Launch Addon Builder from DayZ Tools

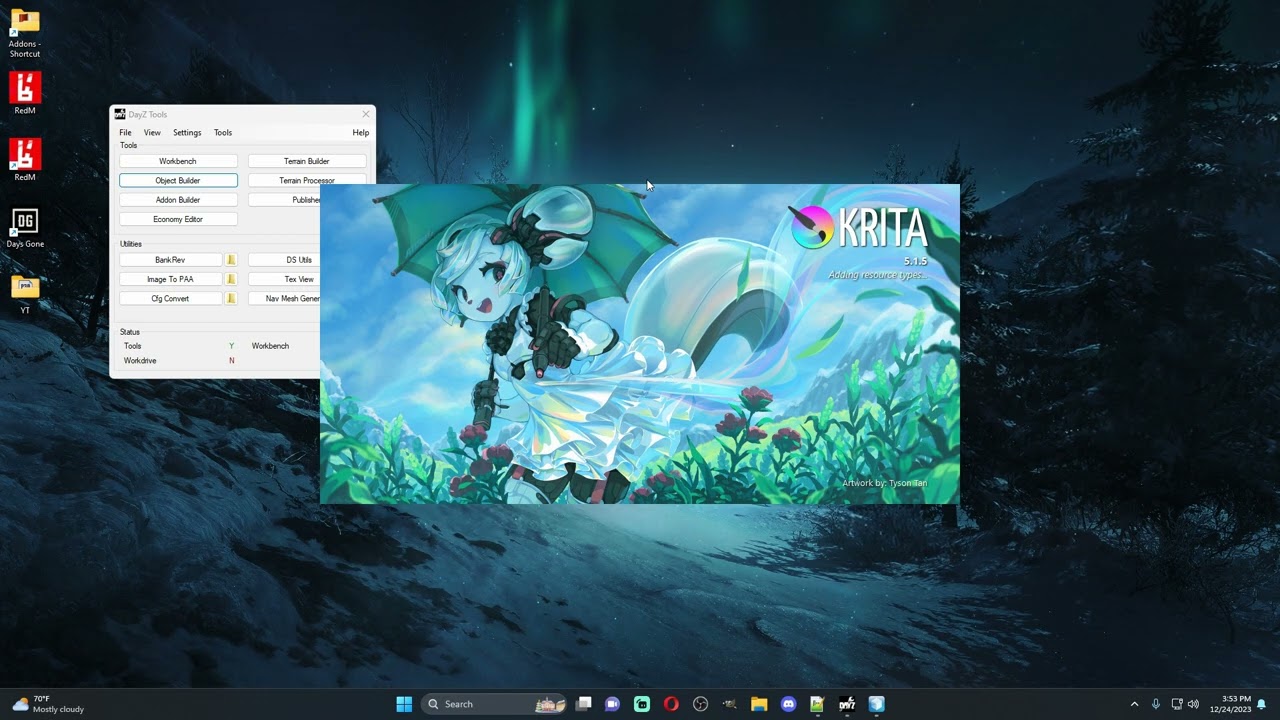[178, 200]
